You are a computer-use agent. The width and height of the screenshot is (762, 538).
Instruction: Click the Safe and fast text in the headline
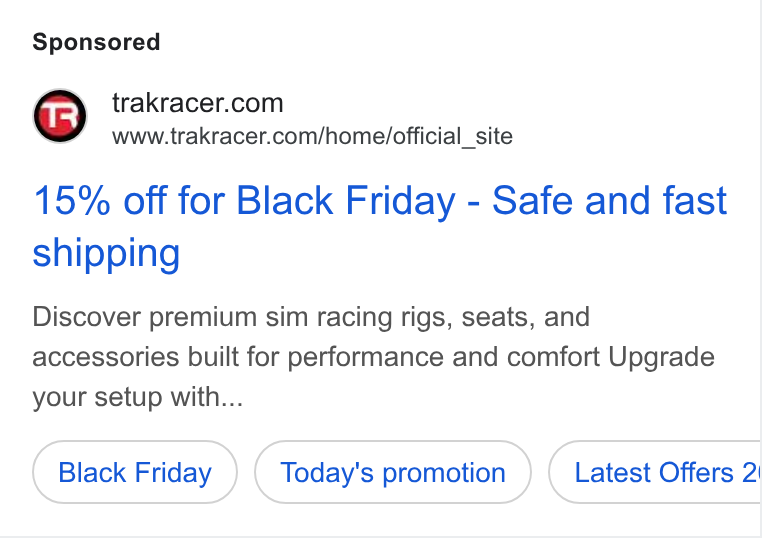pyautogui.click(x=609, y=200)
